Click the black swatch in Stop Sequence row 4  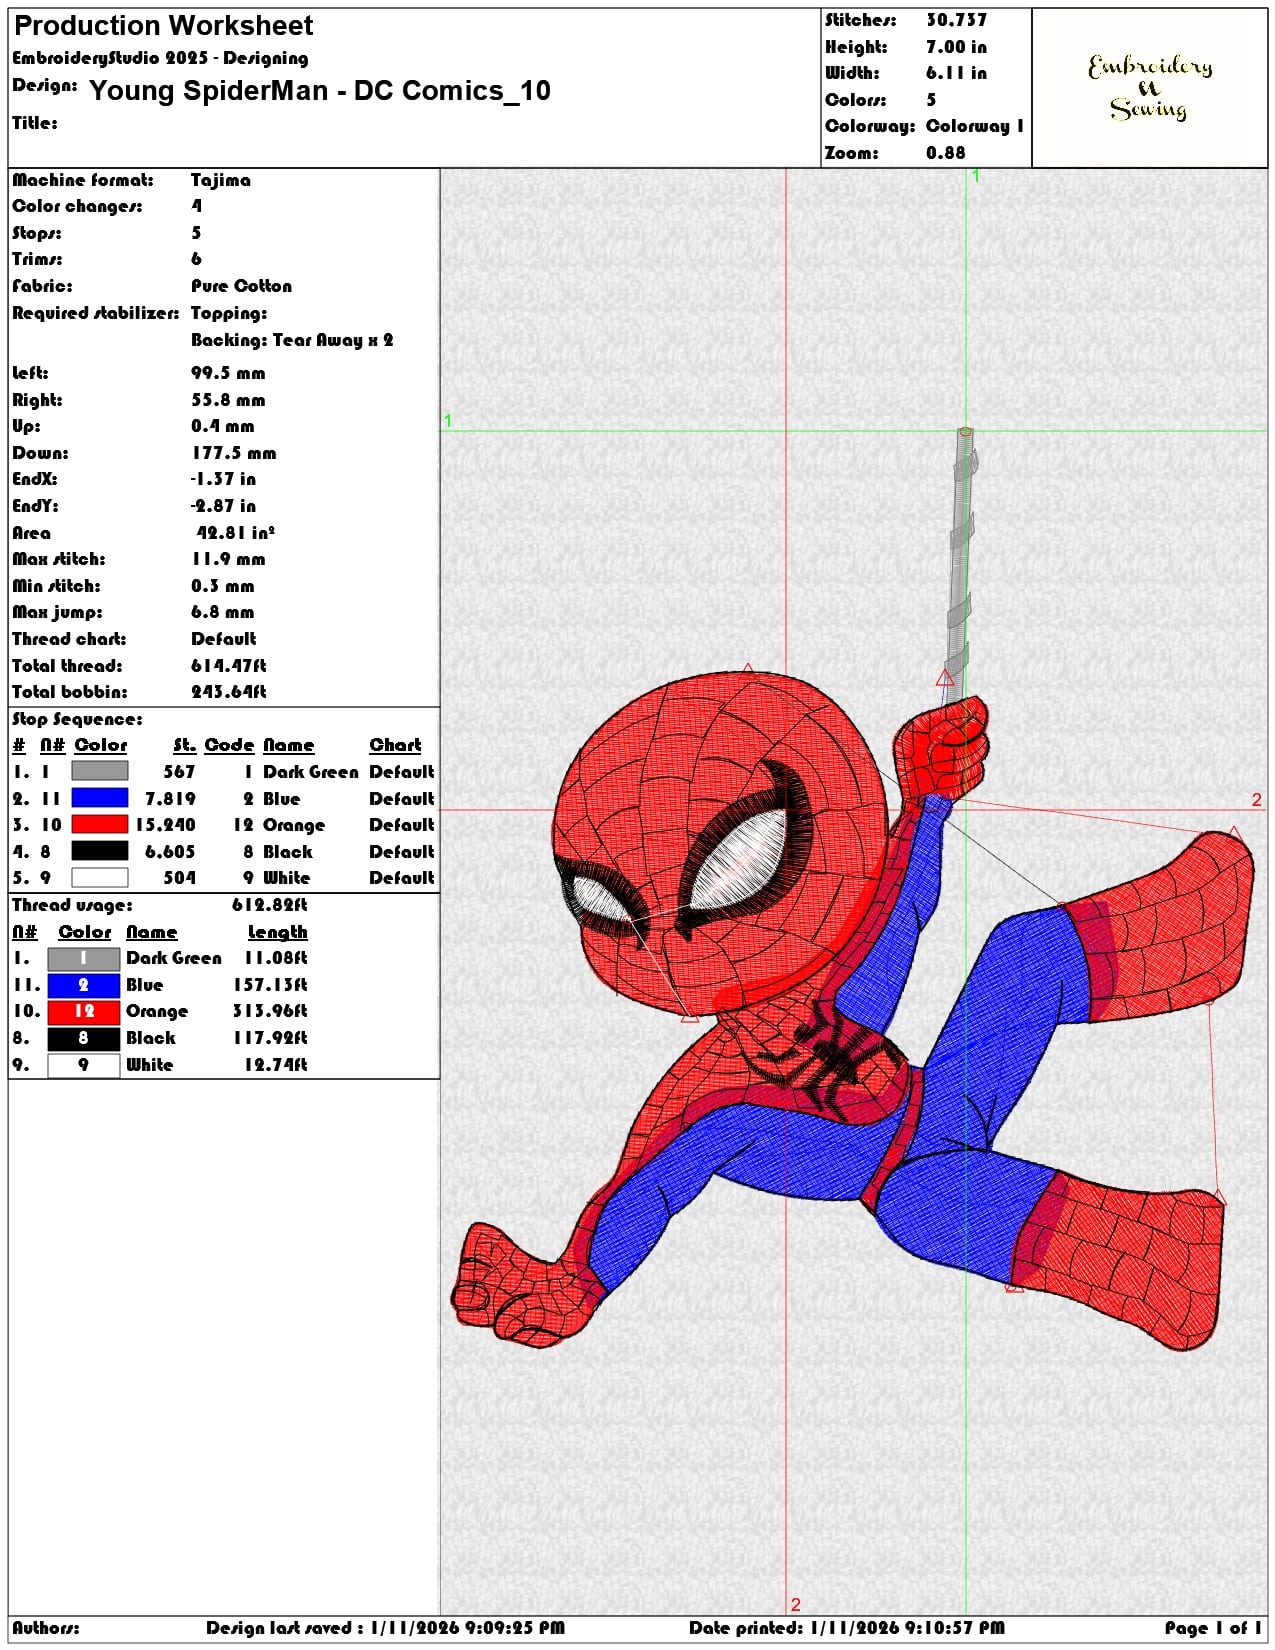[100, 851]
